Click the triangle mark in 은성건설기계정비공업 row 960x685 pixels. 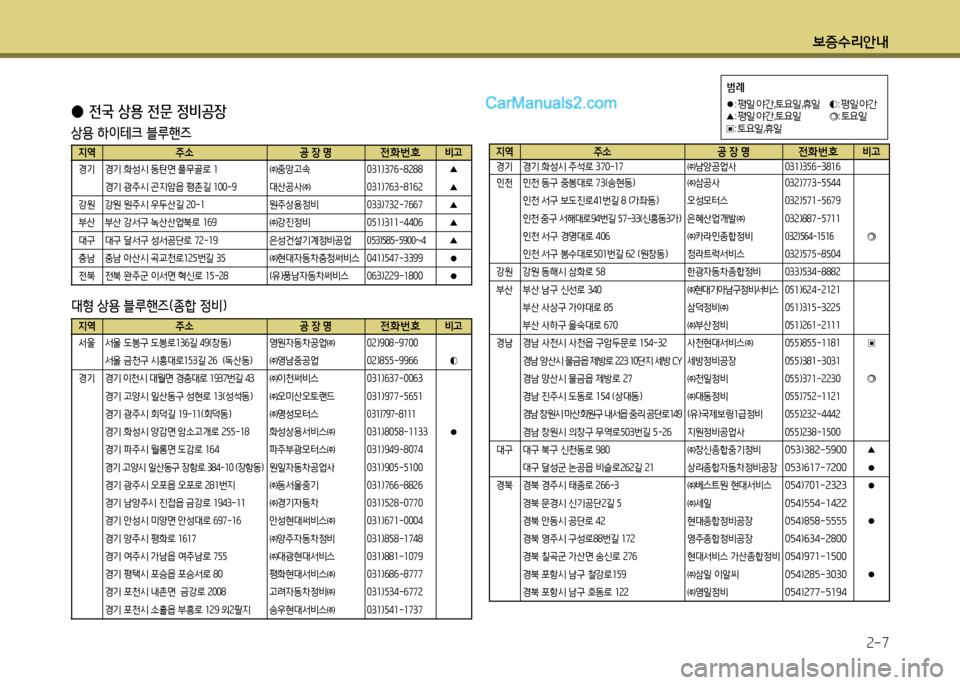pos(454,240)
